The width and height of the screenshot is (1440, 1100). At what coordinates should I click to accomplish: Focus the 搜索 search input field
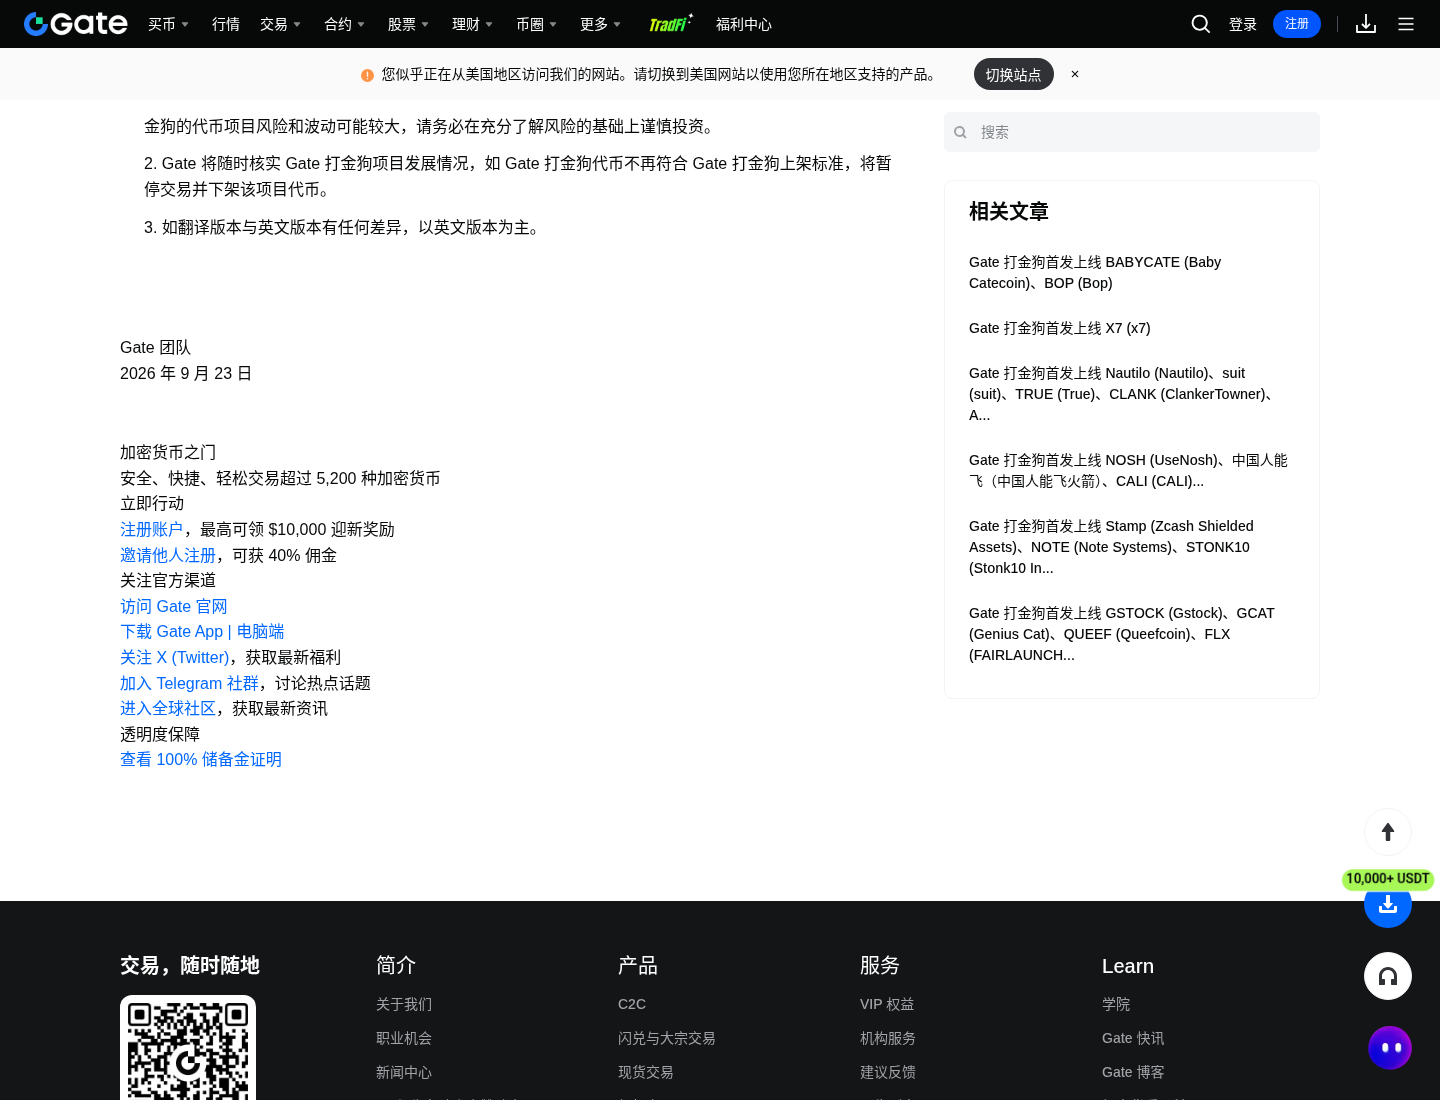click(1132, 132)
